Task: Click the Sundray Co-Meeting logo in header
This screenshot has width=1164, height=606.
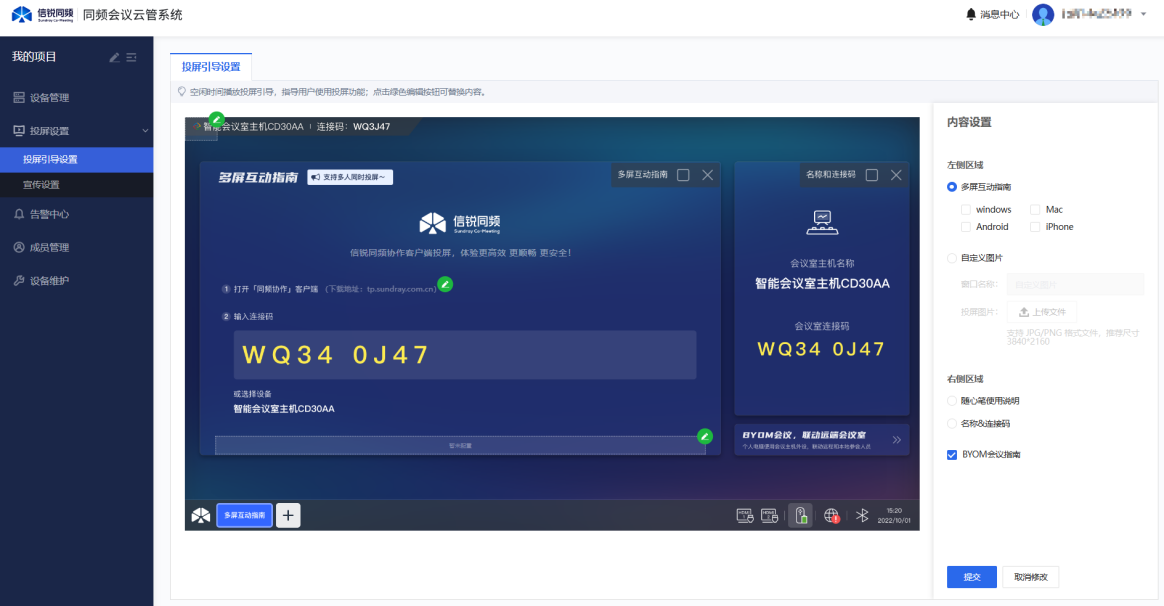Action: click(x=42, y=14)
